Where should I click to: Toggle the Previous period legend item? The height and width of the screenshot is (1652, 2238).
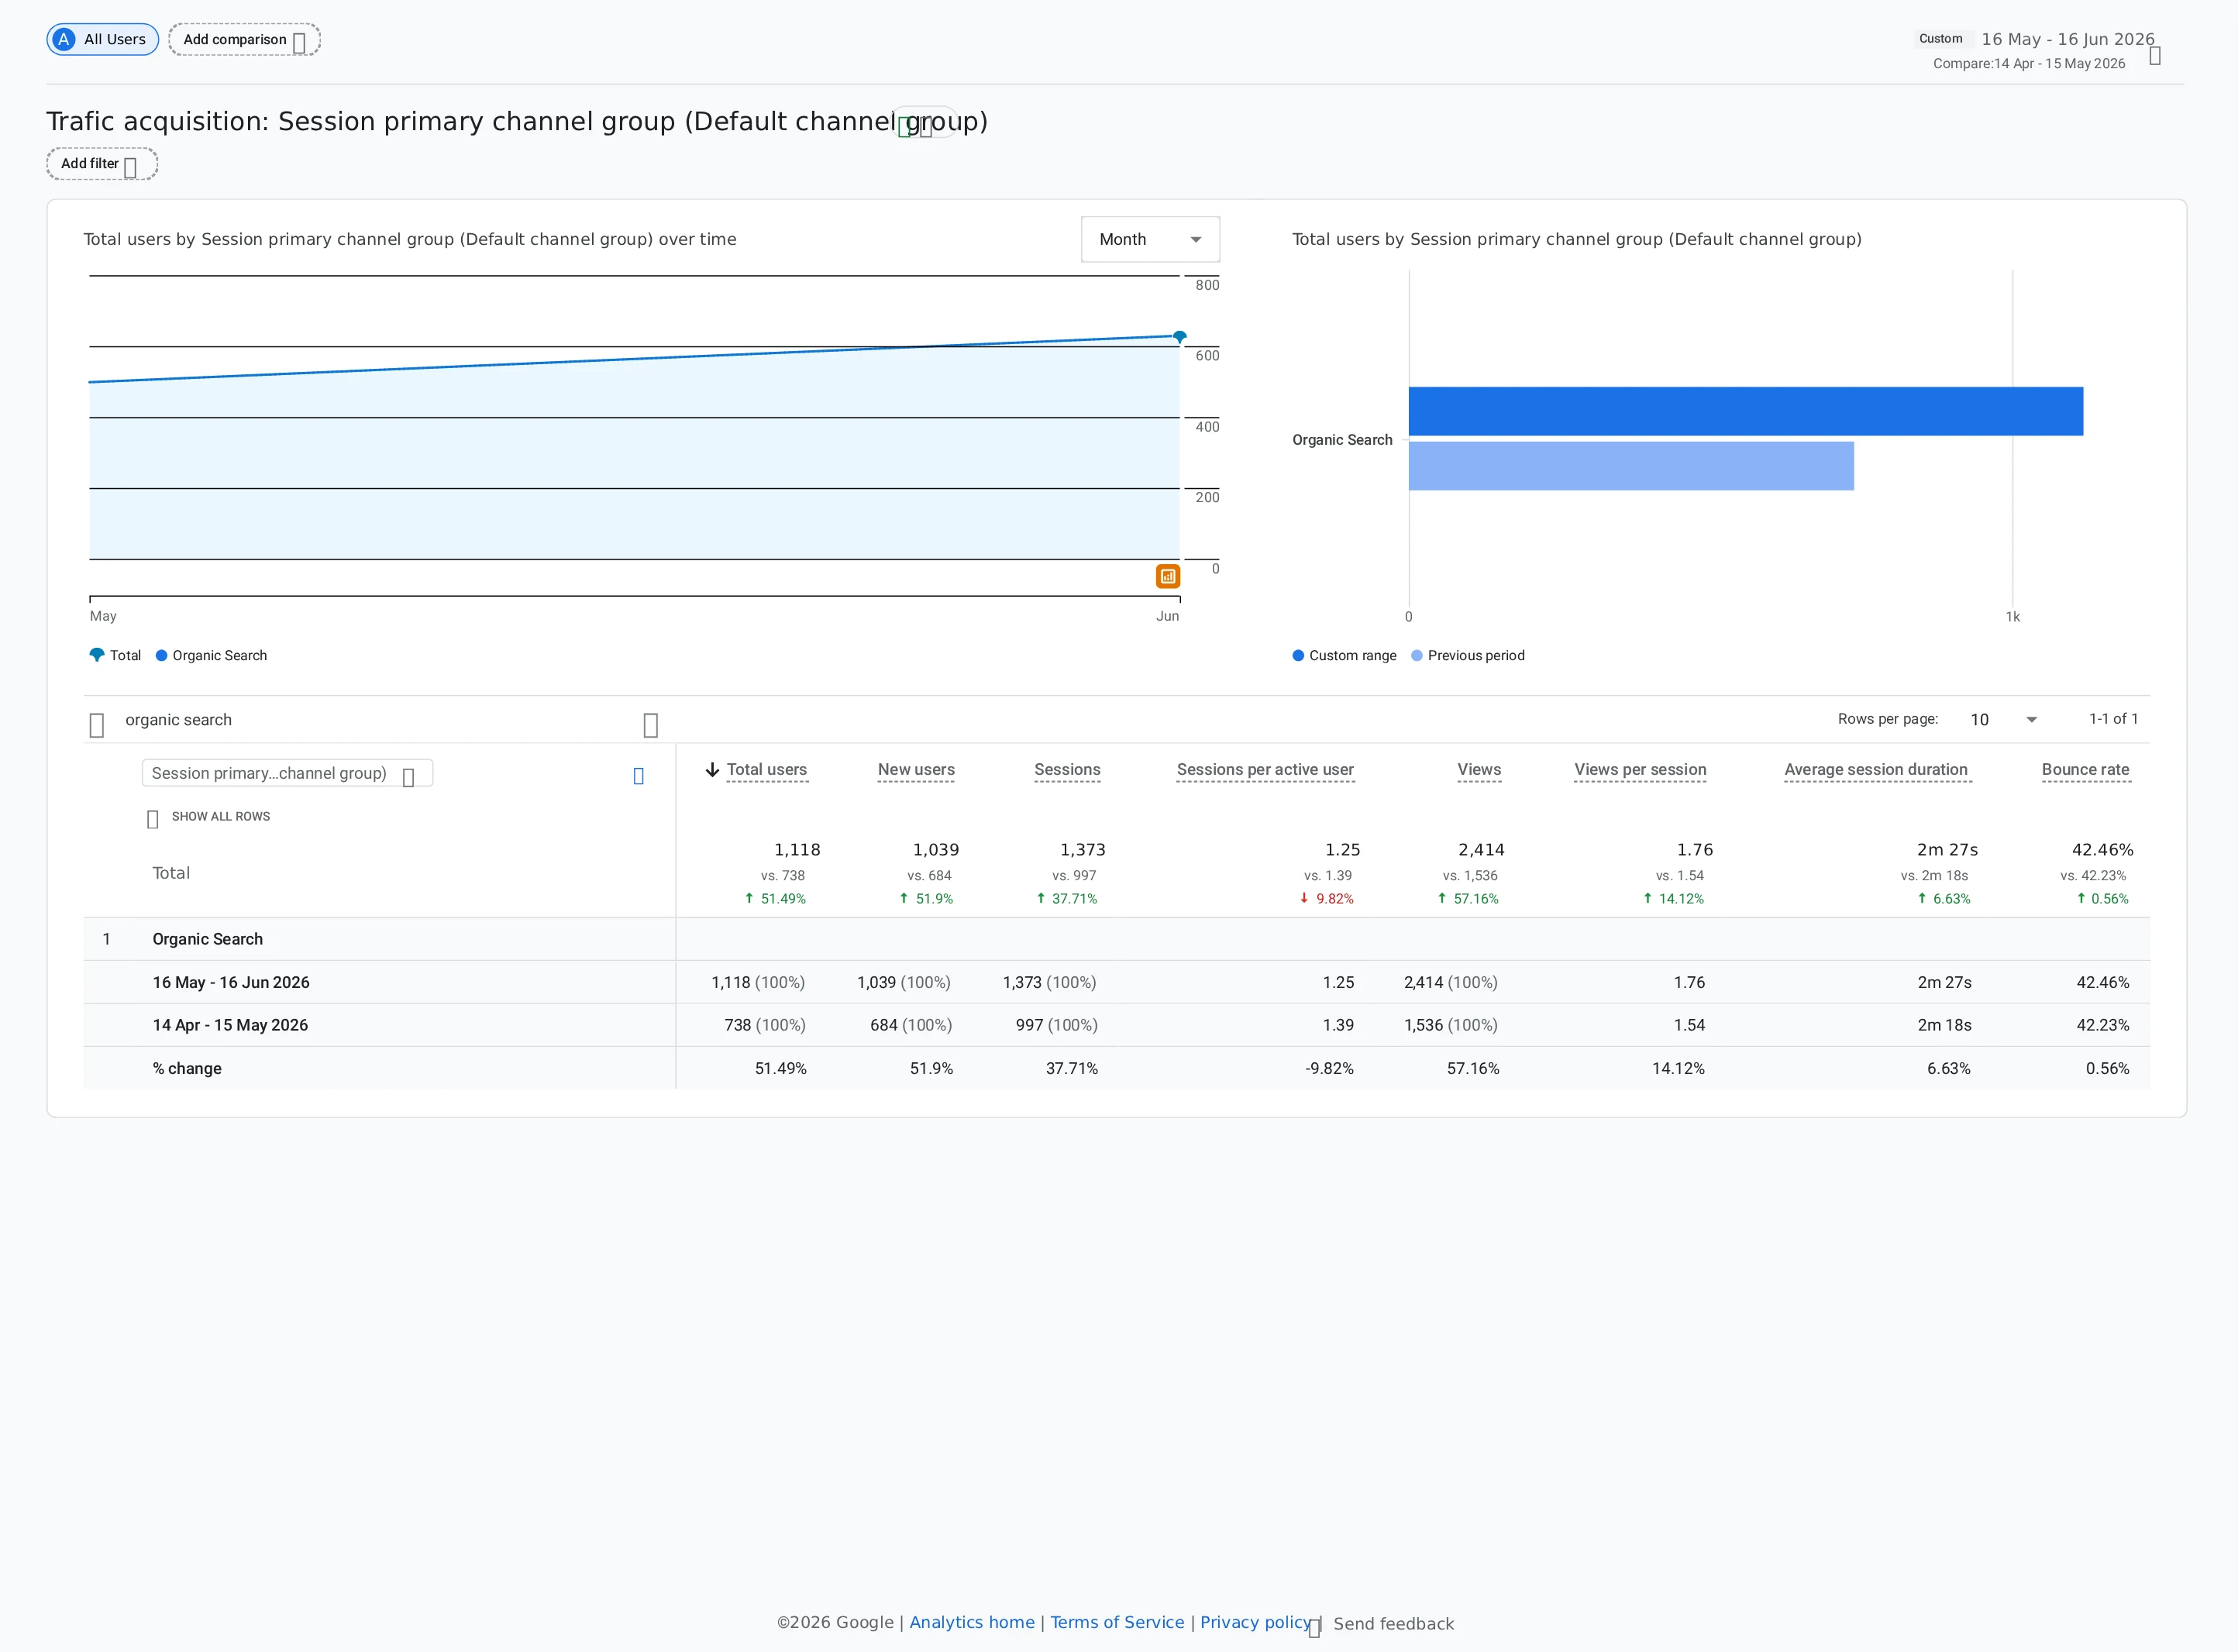point(1467,655)
